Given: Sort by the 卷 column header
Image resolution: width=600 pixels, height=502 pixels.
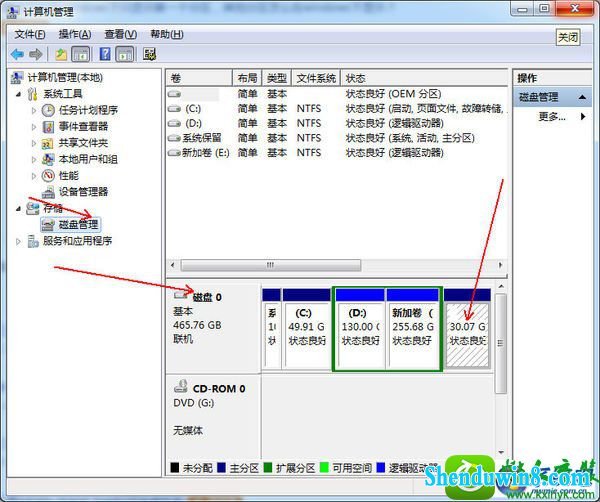Looking at the screenshot, I should click(x=199, y=78).
